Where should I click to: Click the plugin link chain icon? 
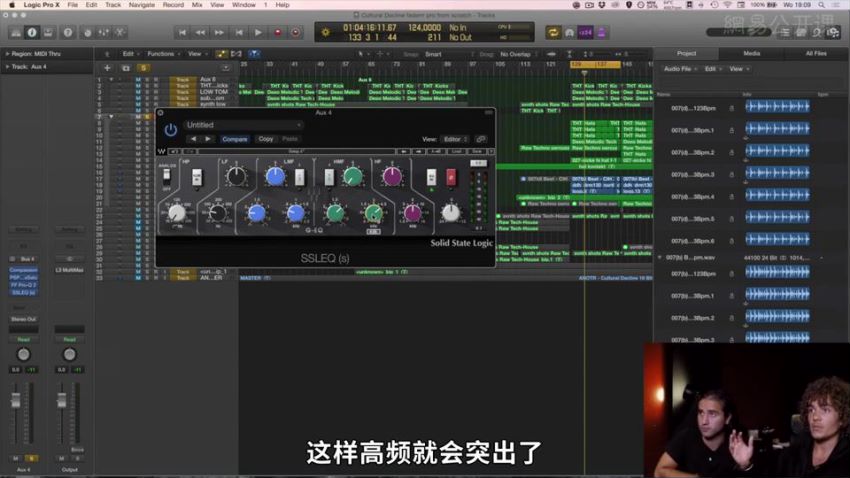pos(480,139)
